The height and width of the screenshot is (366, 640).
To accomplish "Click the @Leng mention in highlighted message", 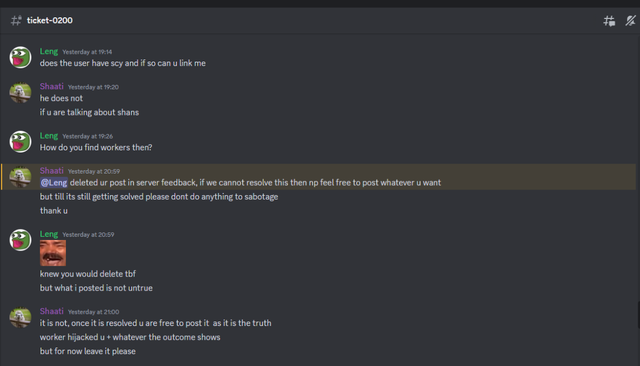I will coord(54,183).
